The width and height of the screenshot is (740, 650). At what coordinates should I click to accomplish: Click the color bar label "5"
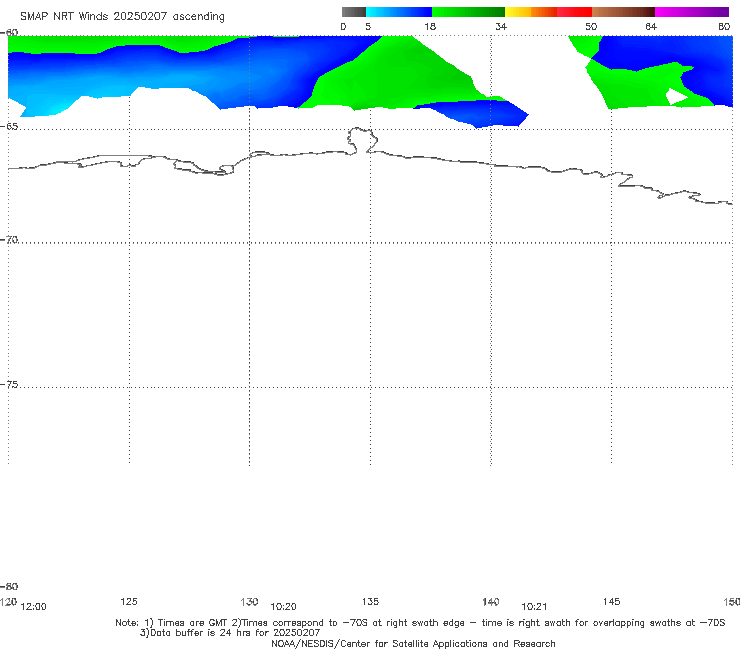368,26
